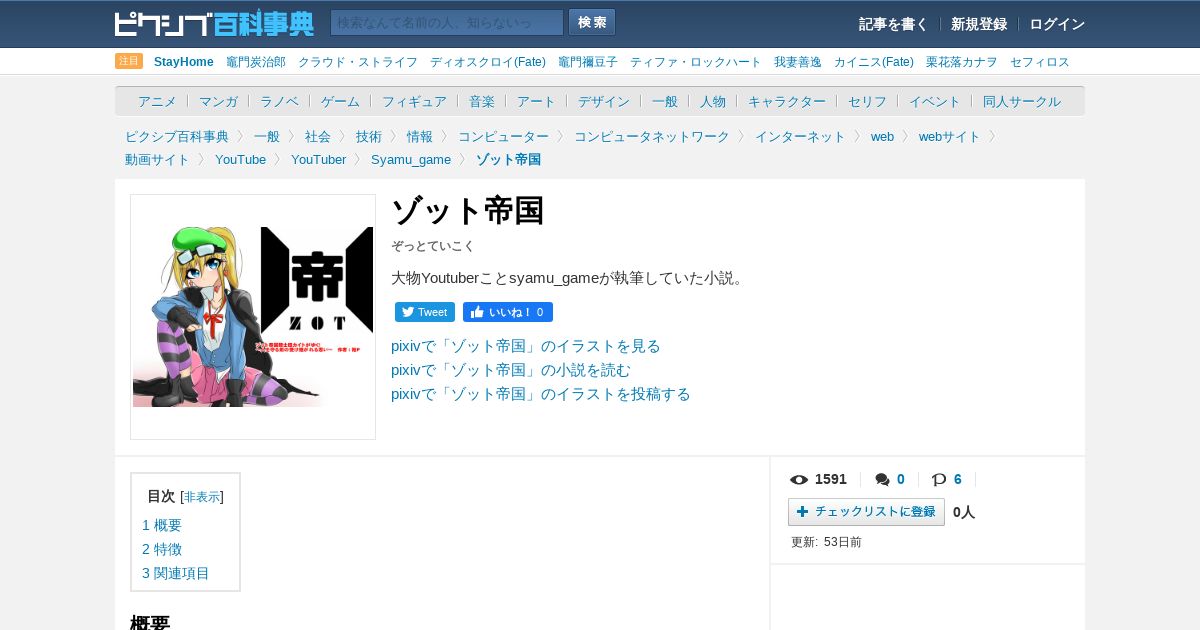Select the イベント category tab

[935, 101]
